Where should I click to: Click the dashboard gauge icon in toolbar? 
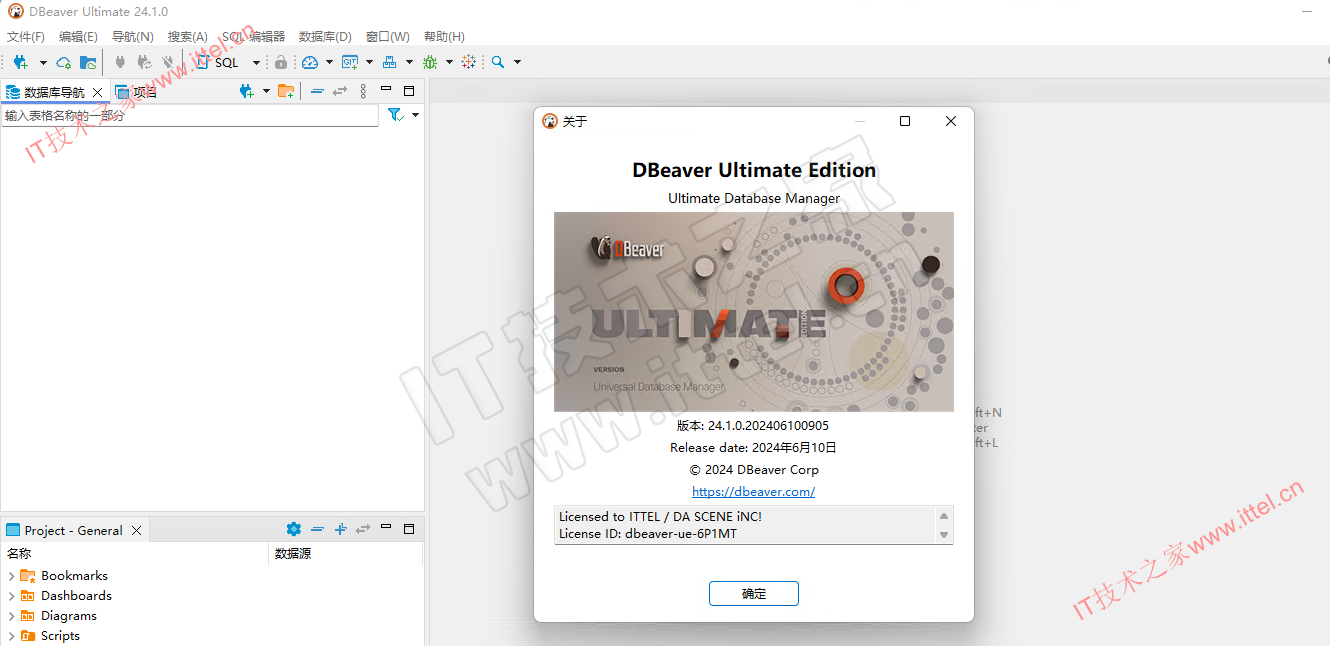310,62
